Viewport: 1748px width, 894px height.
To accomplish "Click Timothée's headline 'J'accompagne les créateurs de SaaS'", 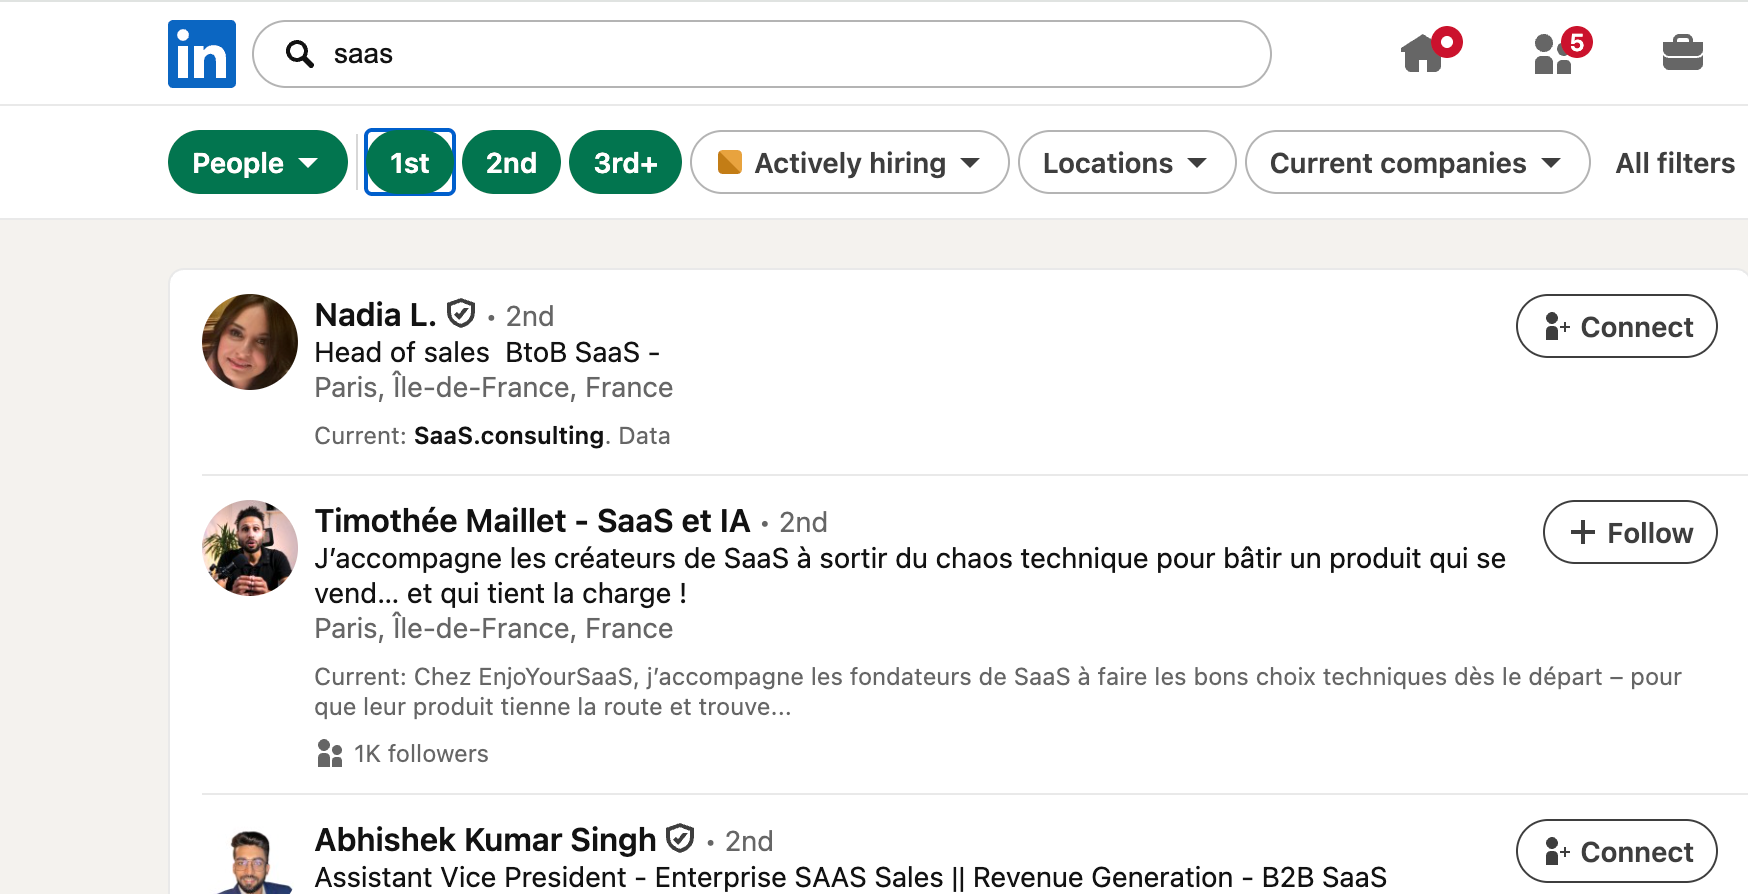I will tap(910, 576).
